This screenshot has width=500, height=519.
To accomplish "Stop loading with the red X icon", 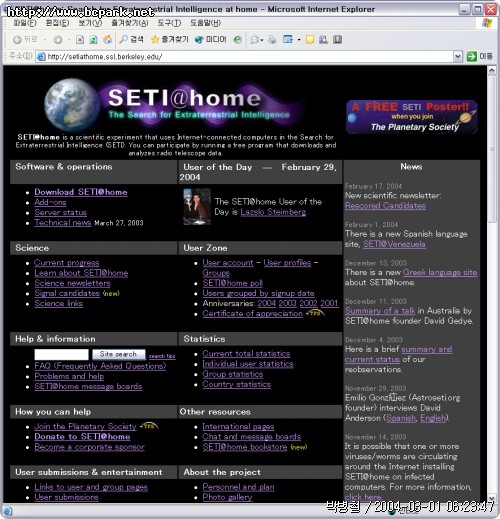I will click(x=80, y=40).
